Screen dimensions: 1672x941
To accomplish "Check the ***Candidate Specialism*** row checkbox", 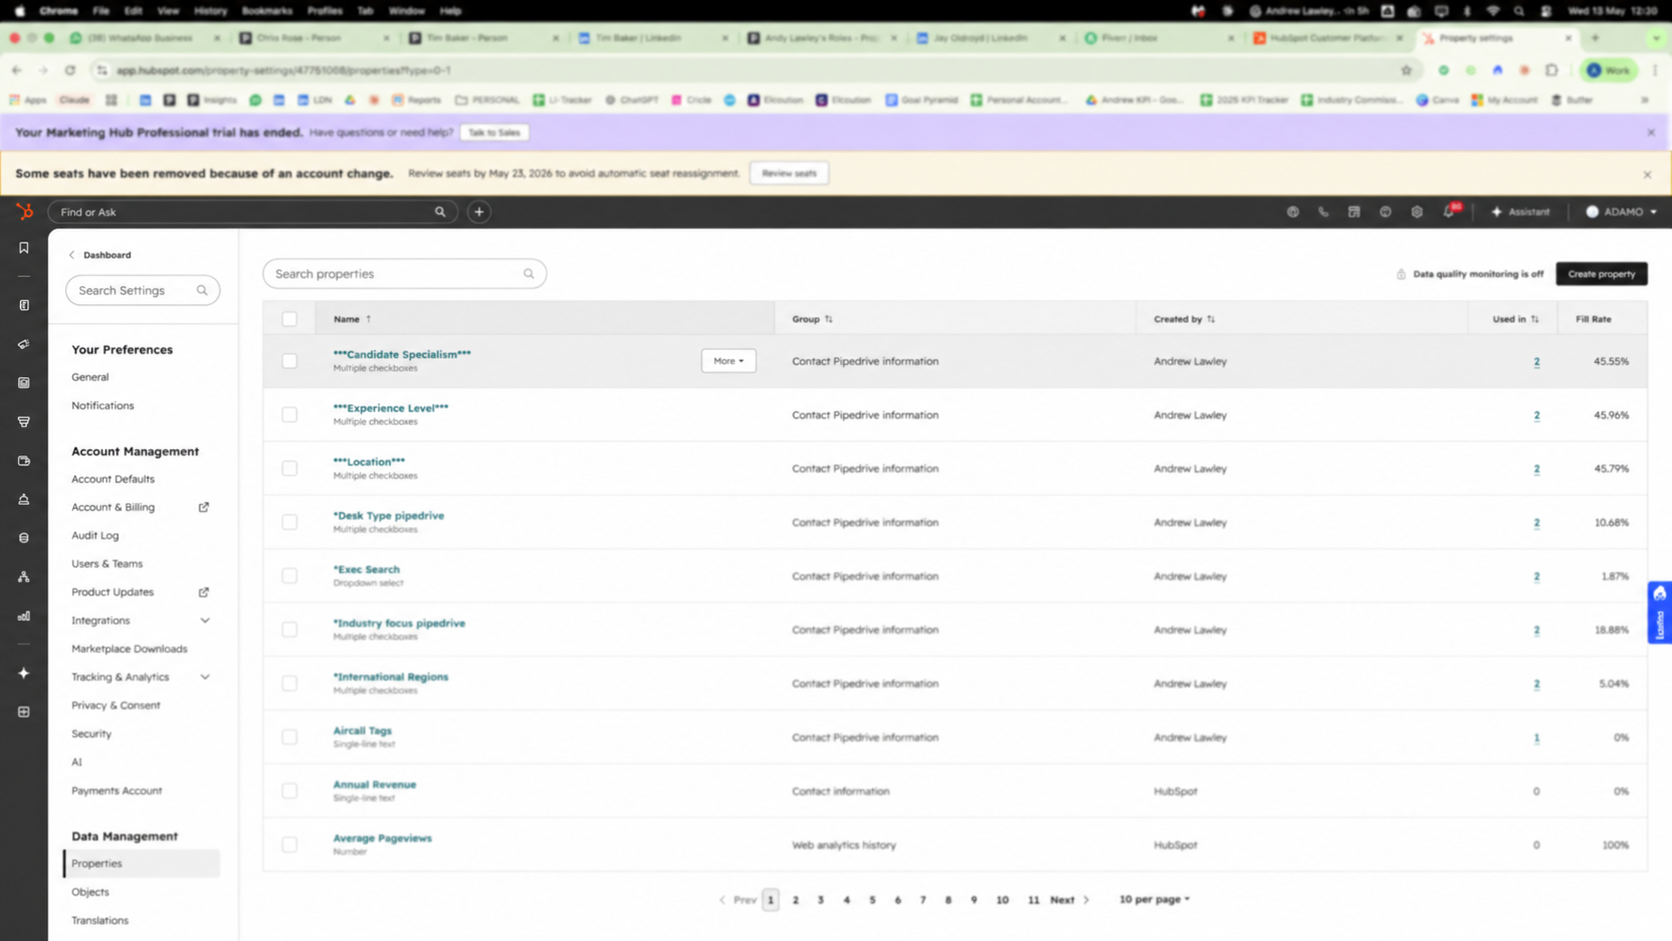I will pos(289,361).
